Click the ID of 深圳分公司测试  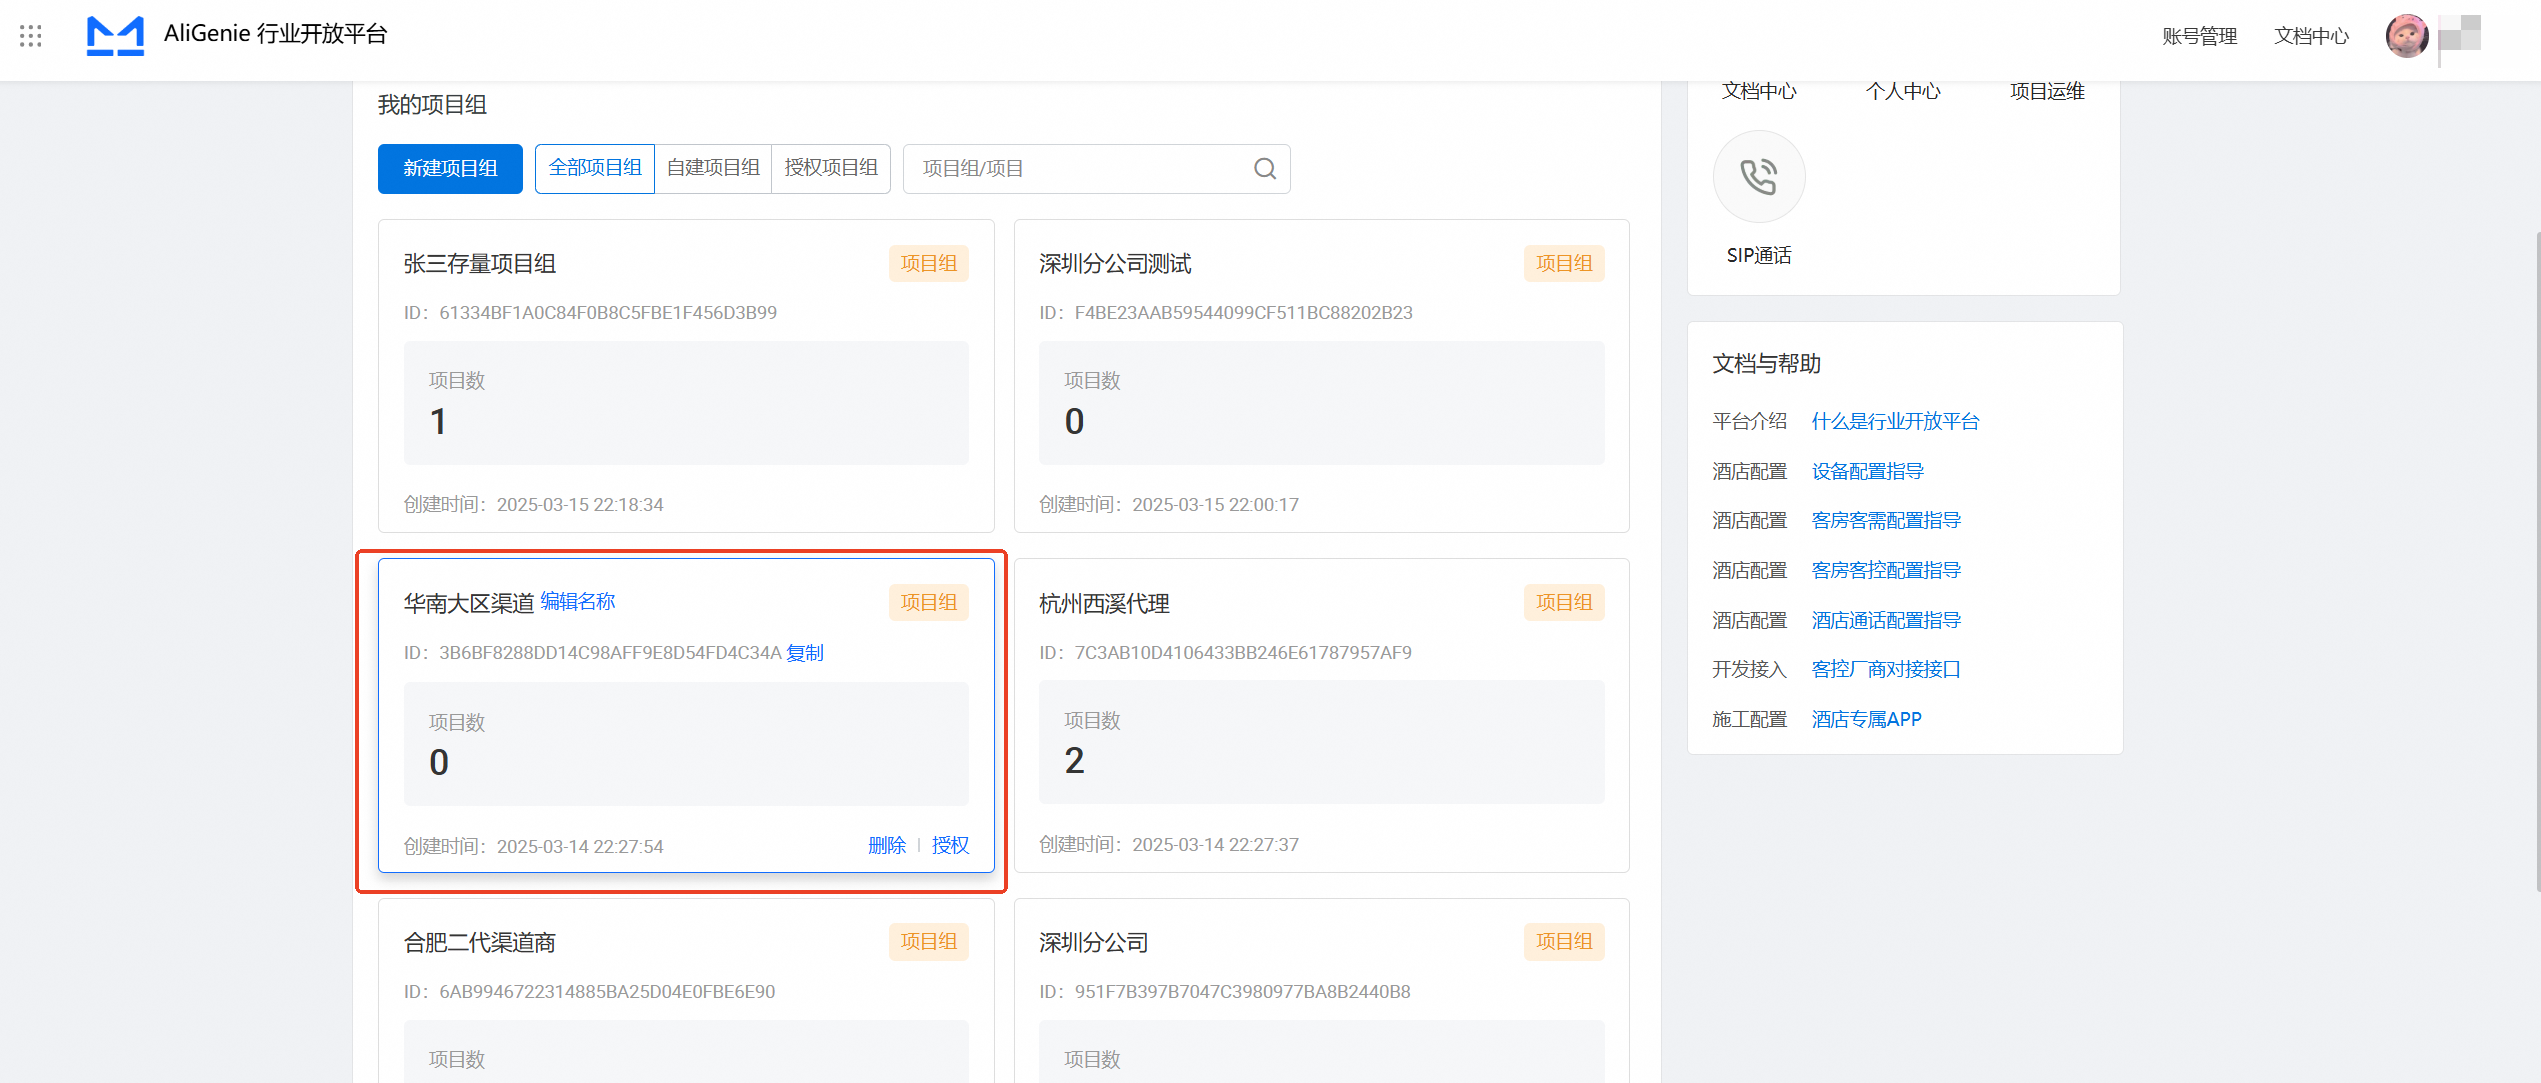(x=1226, y=313)
